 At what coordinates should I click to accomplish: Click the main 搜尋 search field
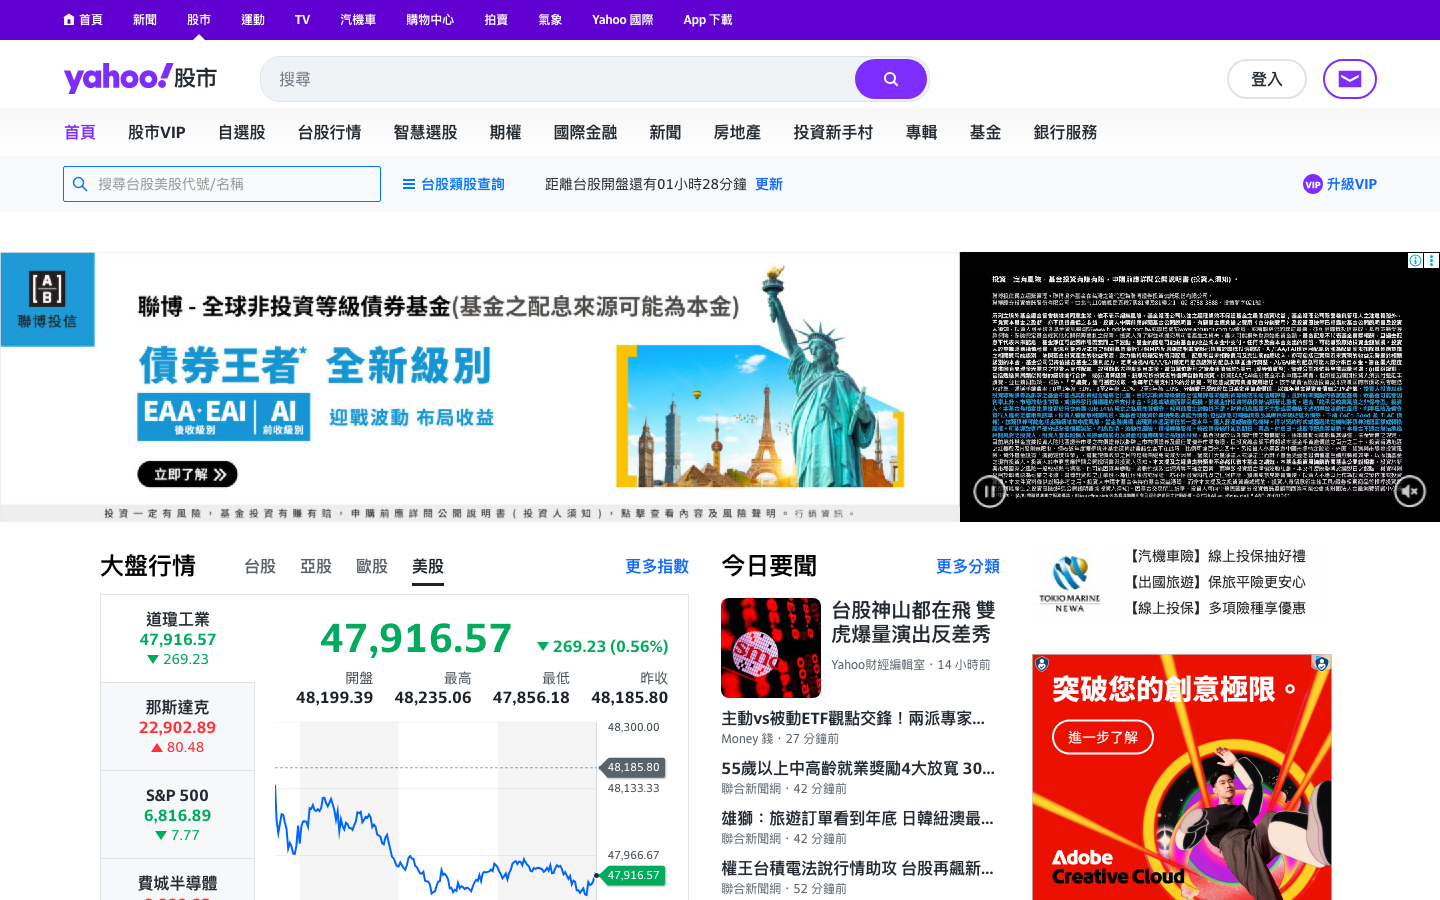(x=557, y=79)
